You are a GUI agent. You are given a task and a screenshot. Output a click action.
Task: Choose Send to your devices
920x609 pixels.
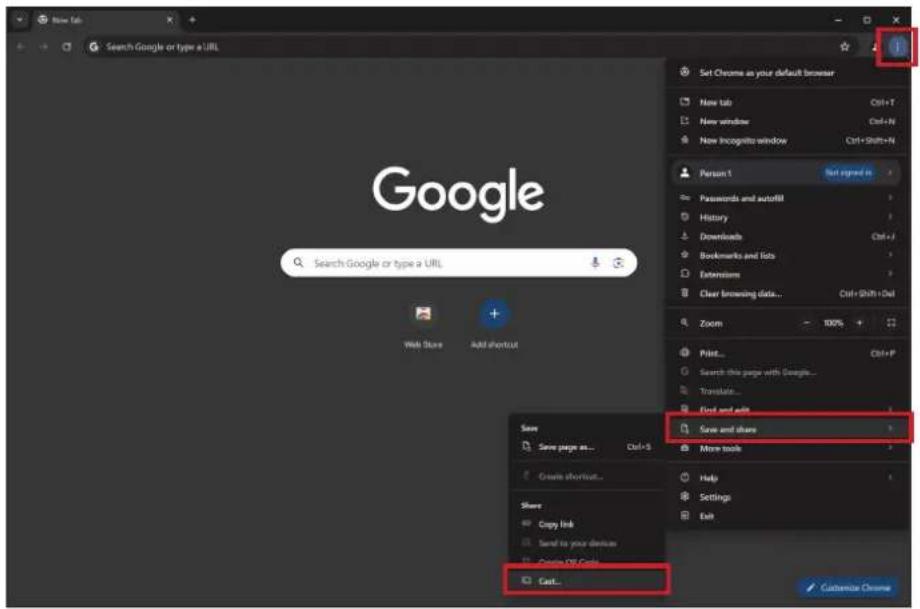[x=586, y=543]
